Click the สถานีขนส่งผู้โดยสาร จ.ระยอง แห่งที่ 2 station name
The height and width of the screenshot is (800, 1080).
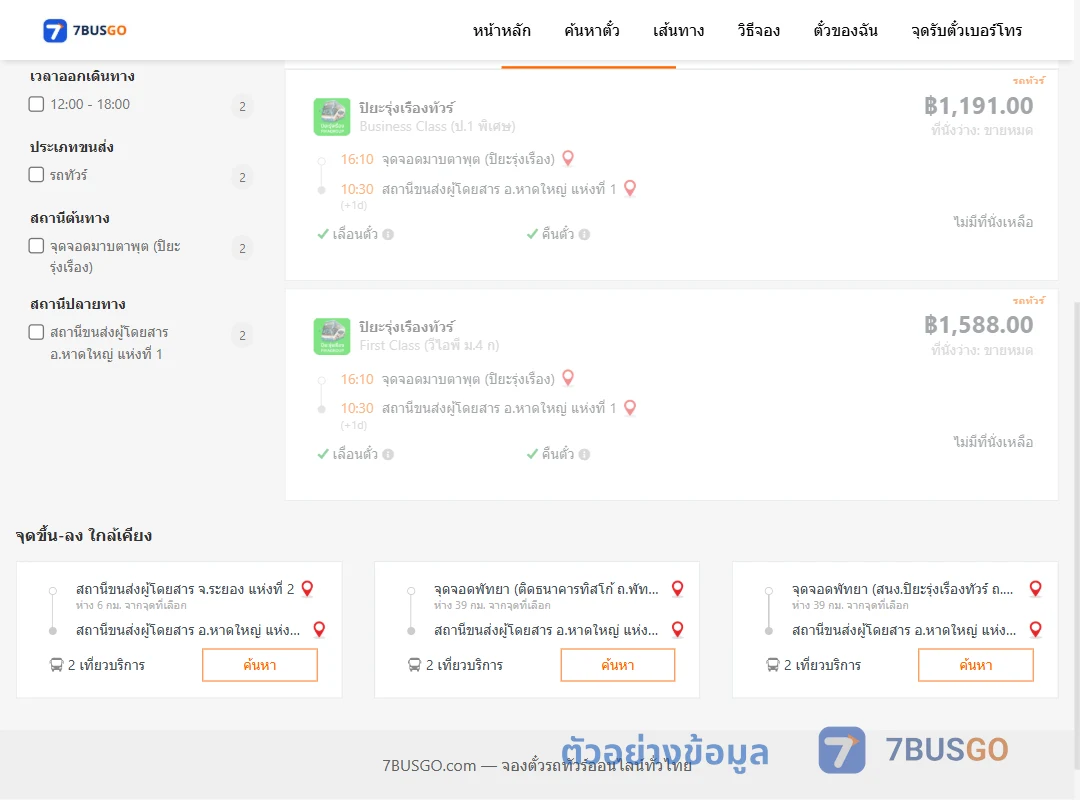click(185, 589)
